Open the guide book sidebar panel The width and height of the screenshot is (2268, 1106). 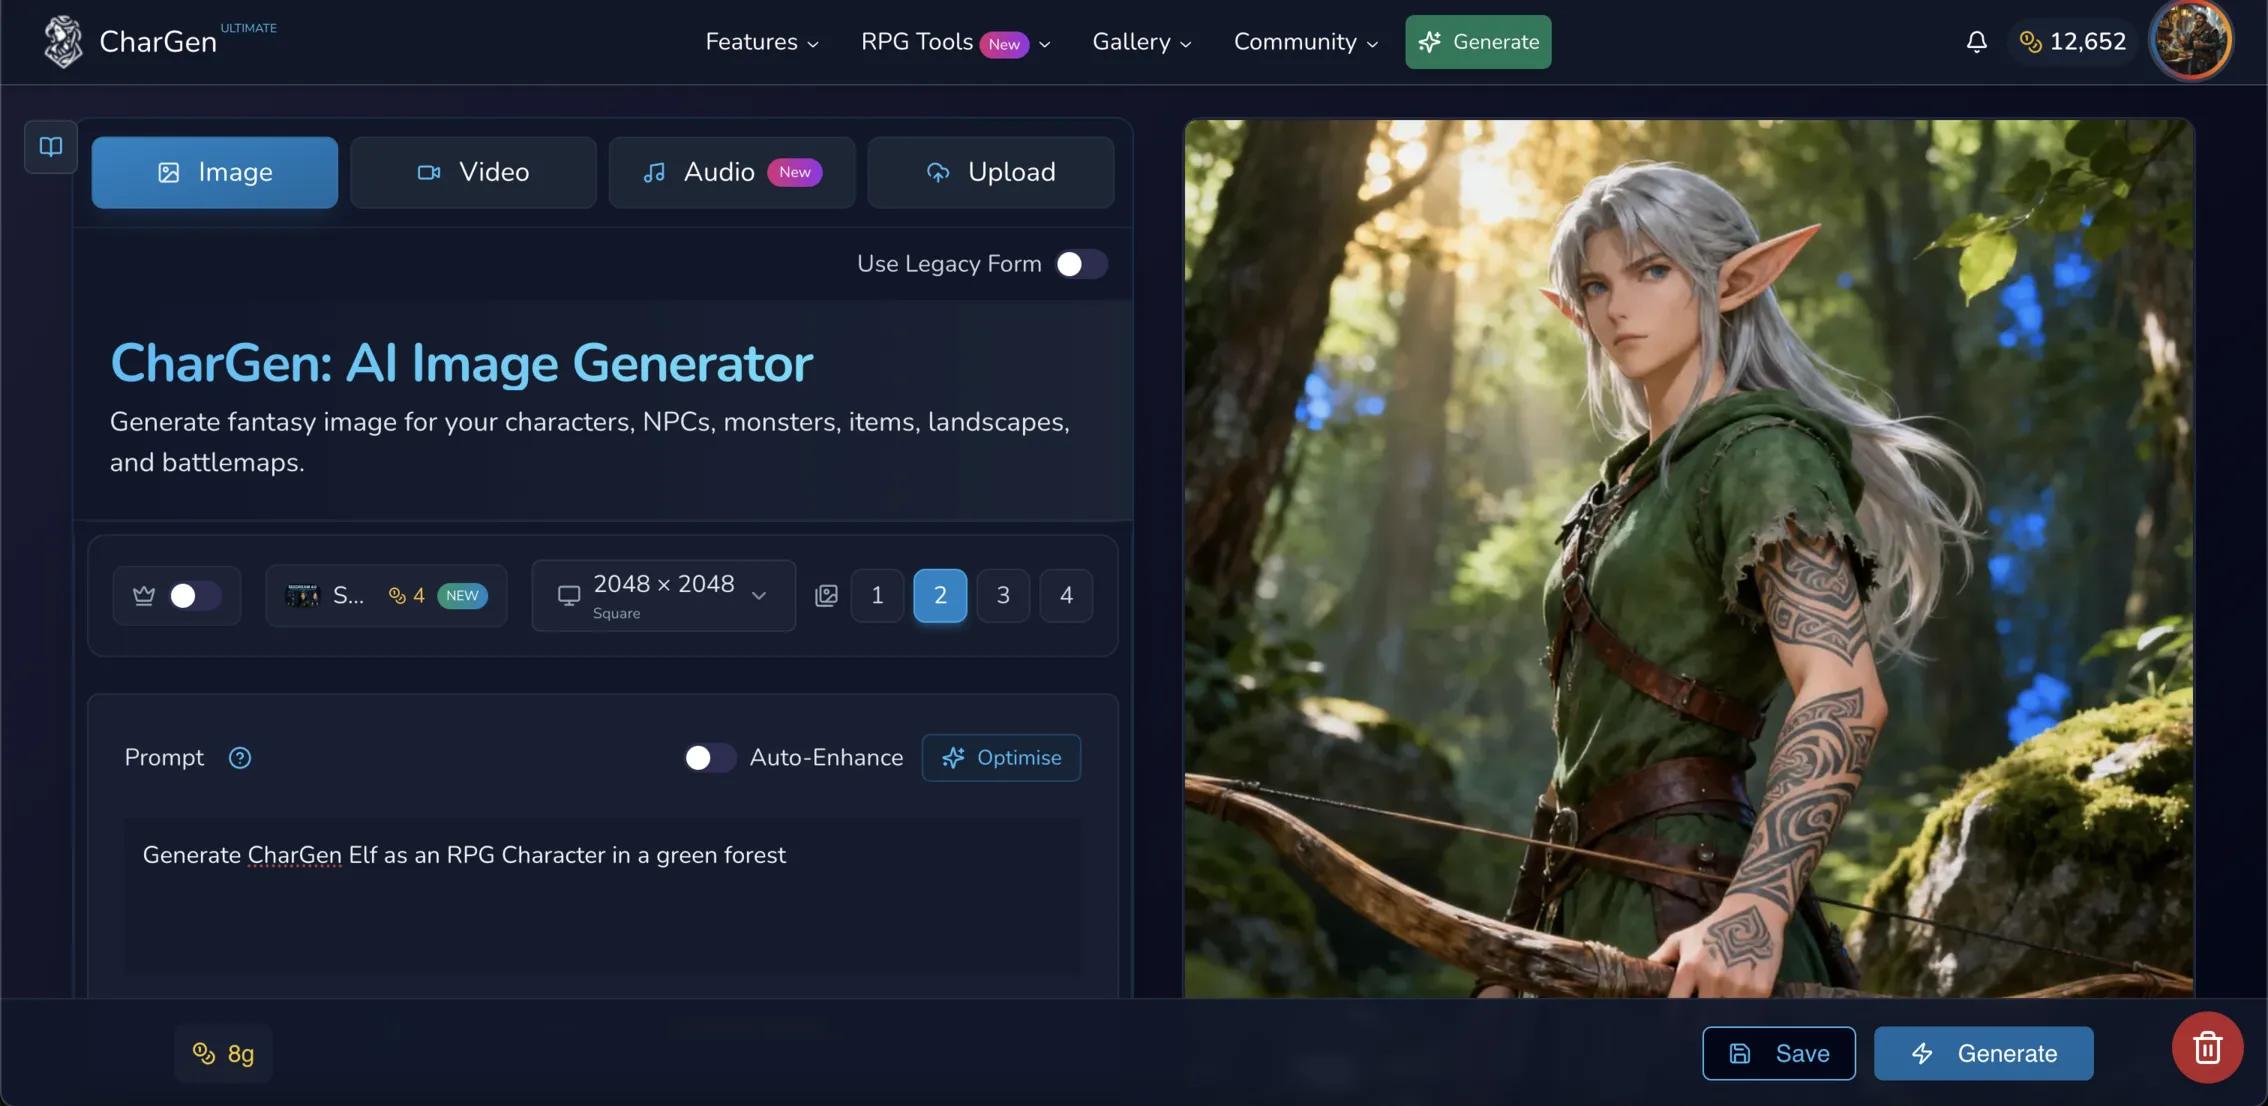(x=50, y=146)
